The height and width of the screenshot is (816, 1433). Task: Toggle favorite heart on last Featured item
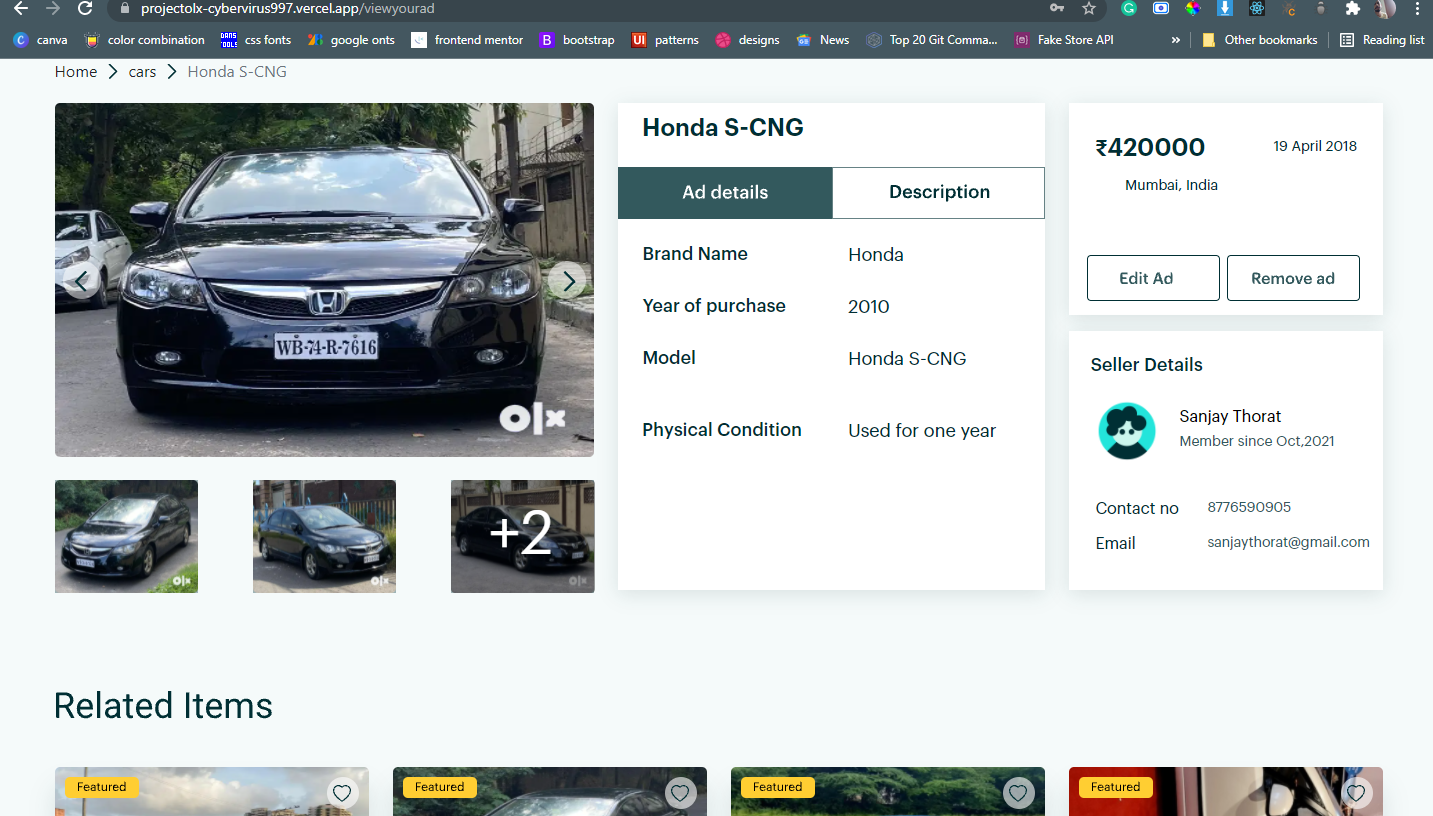1356,792
